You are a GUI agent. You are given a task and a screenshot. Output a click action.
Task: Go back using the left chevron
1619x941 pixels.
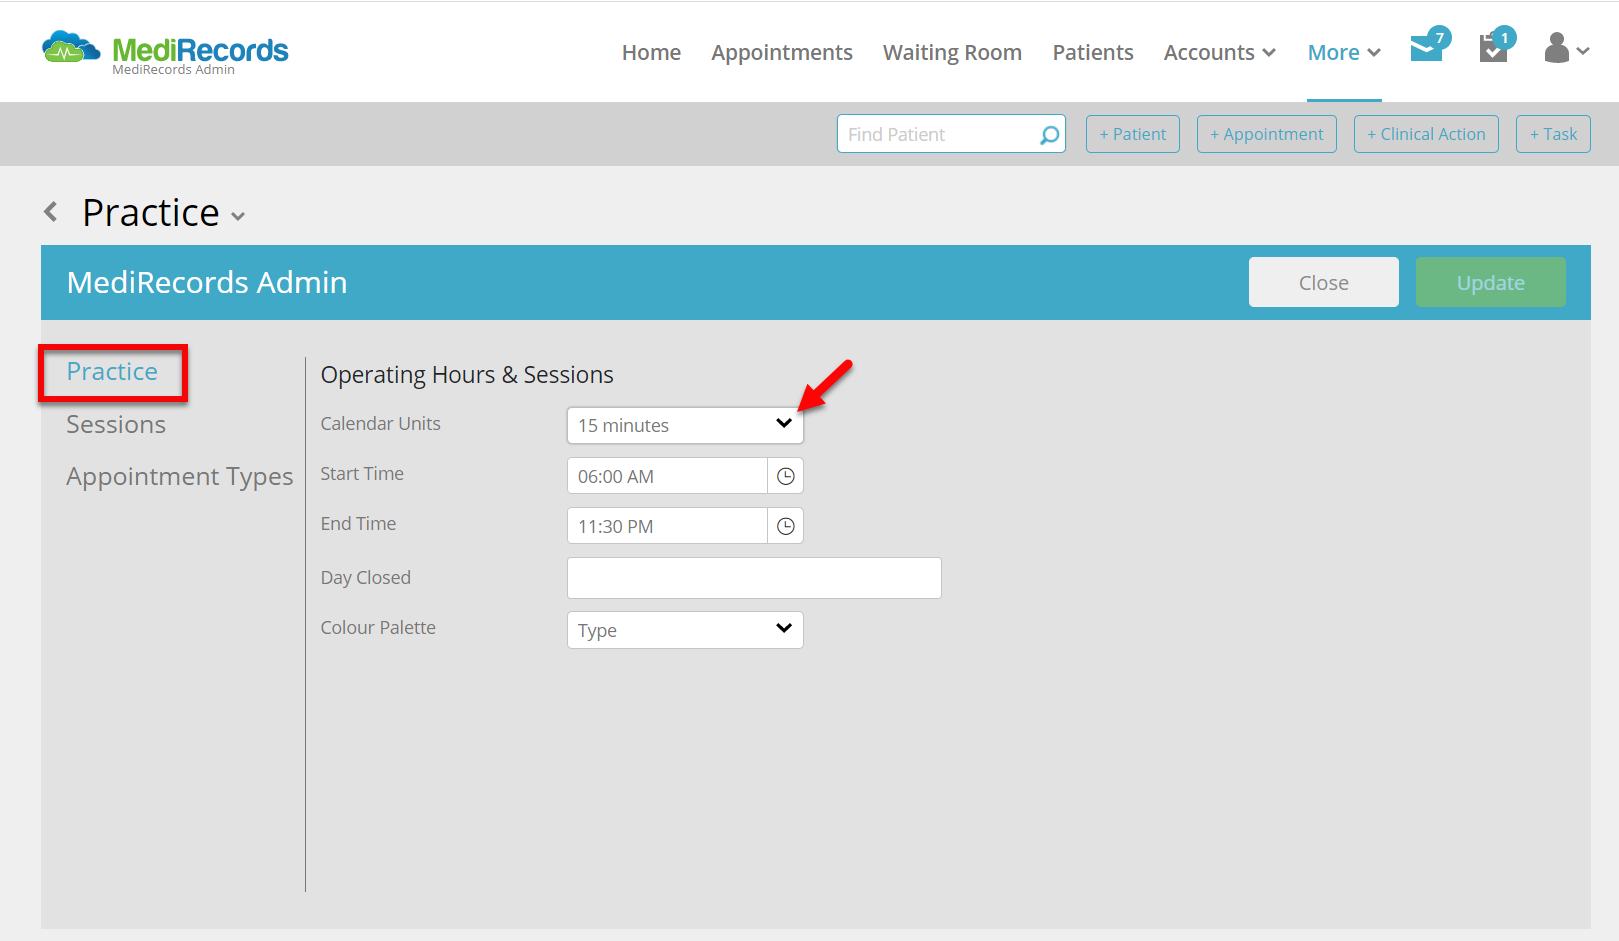pyautogui.click(x=51, y=212)
